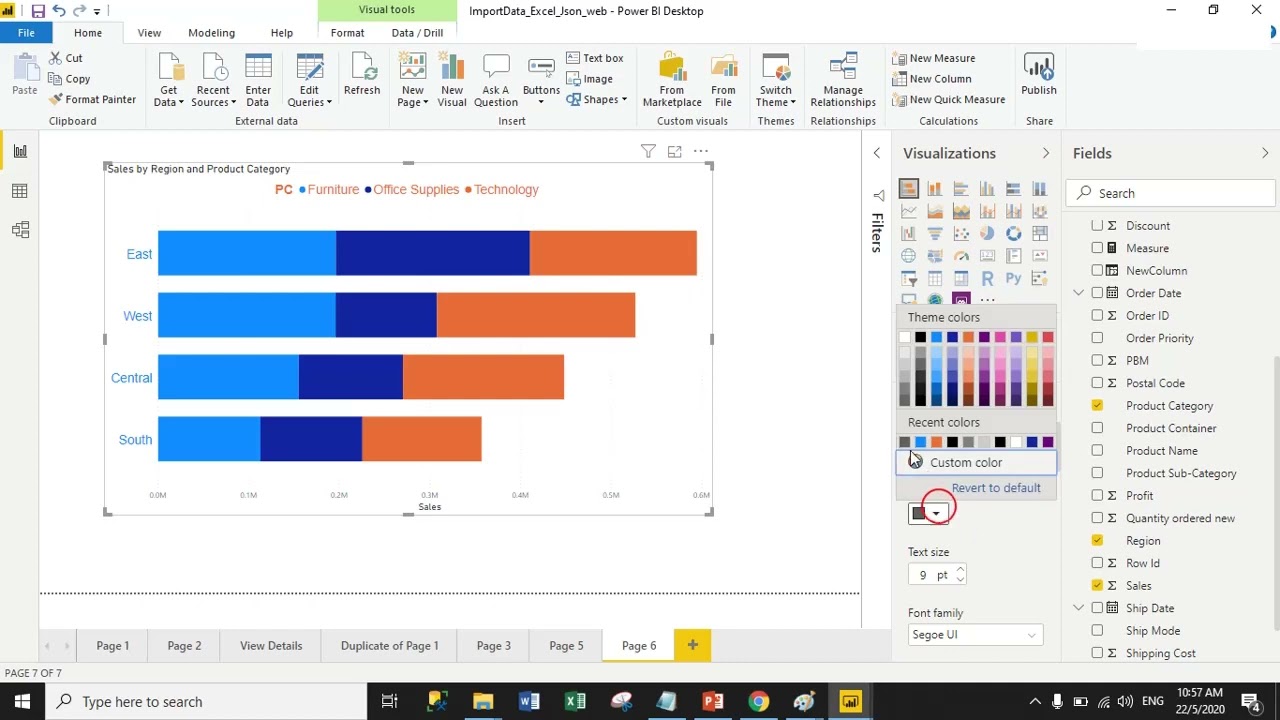Click the Refresh icon in ribbon
1280x720 pixels.
362,75
